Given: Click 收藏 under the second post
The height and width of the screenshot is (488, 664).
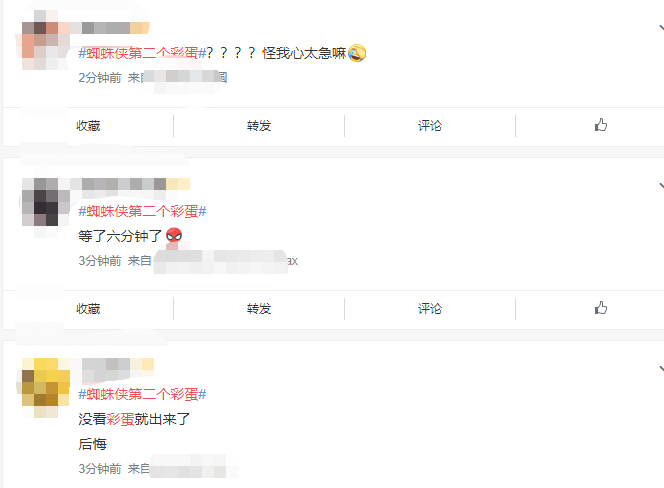Looking at the screenshot, I should tap(88, 309).
